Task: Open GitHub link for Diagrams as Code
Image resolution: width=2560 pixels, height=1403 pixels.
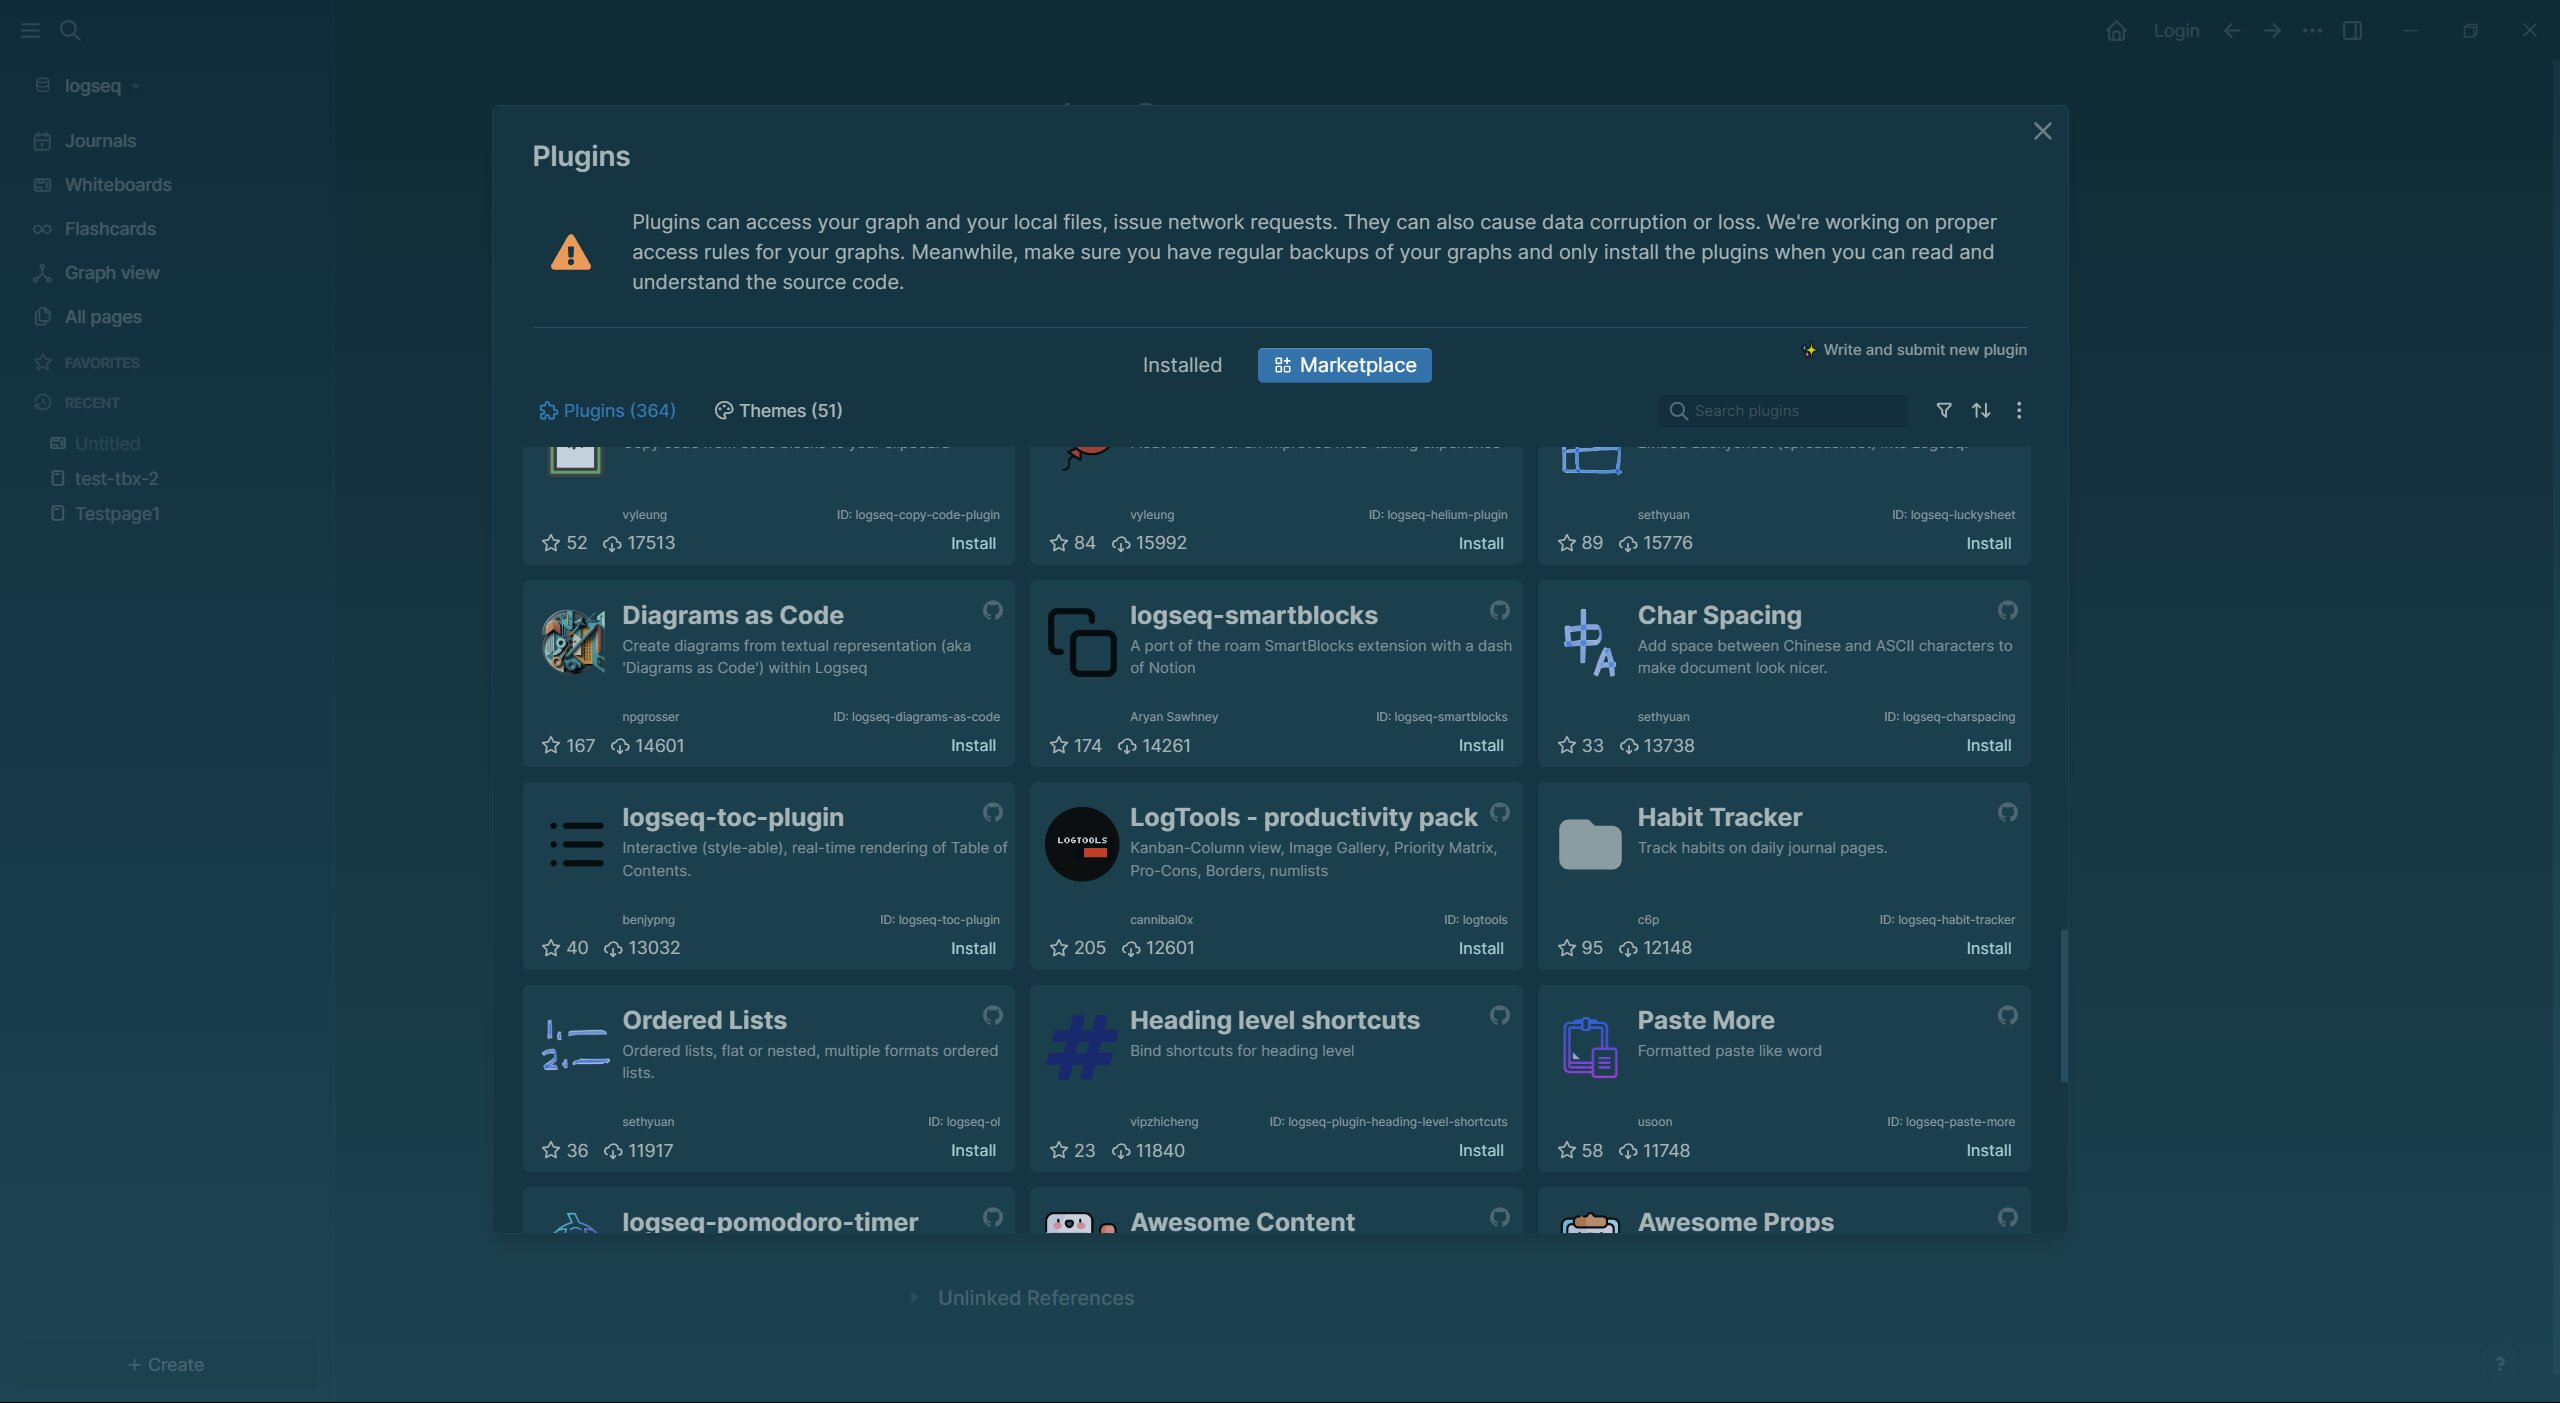Action: tap(992, 610)
